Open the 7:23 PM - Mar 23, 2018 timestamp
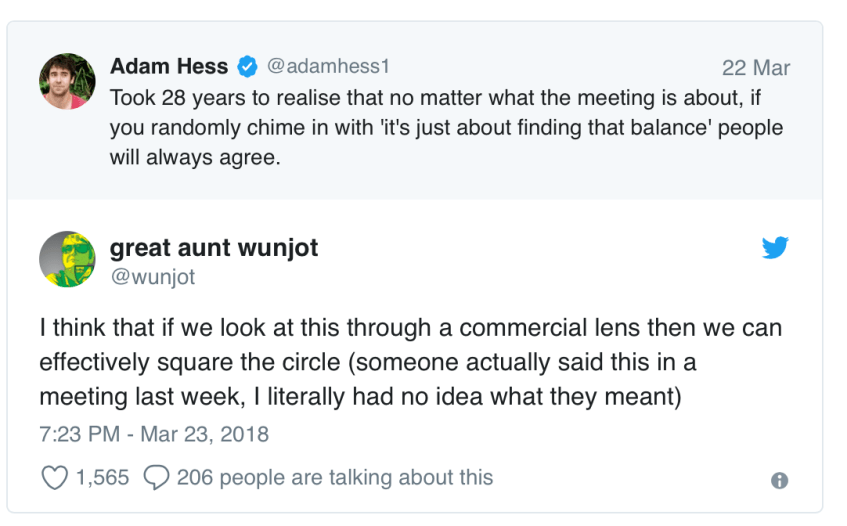 (x=154, y=434)
